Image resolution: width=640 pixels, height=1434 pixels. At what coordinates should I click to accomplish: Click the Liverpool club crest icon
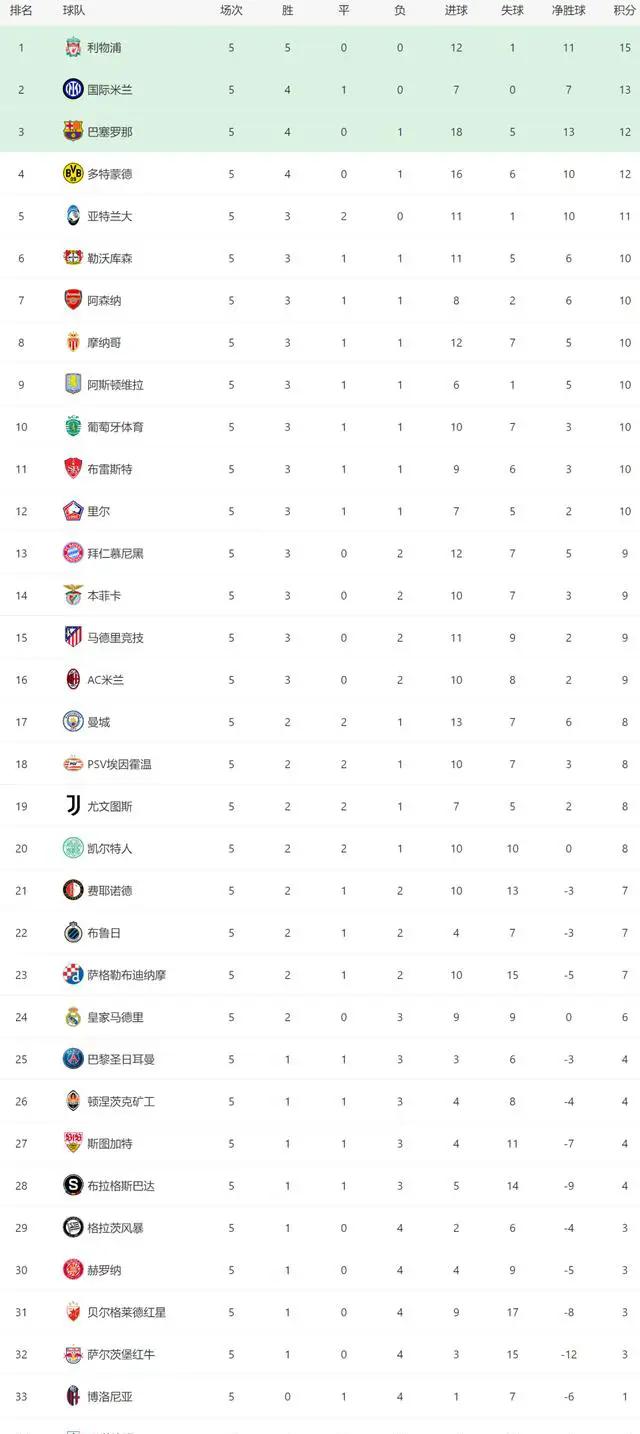click(x=72, y=47)
